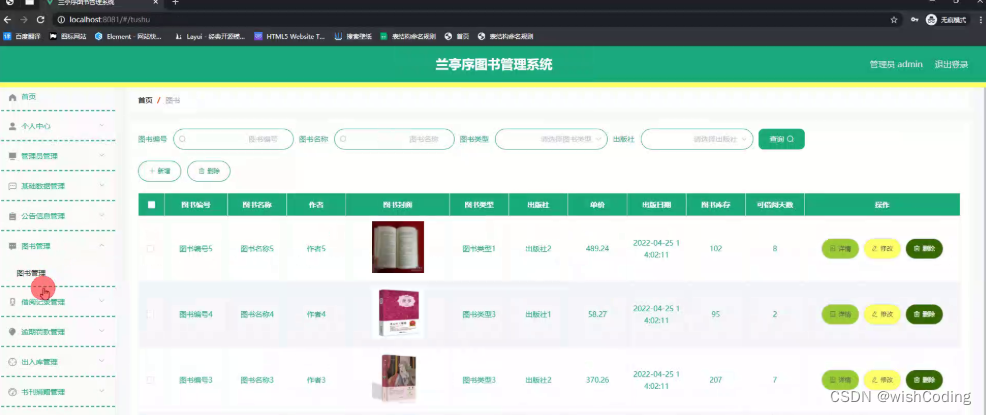Click the 基础数据管理 chat icon

(13, 186)
